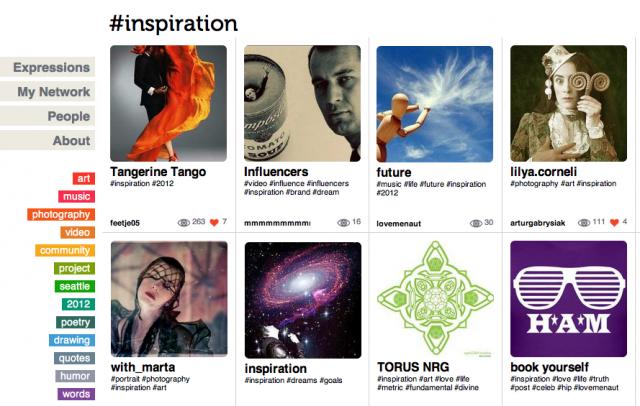Choose the seattle tag
The image size is (640, 406).
pos(75,286)
